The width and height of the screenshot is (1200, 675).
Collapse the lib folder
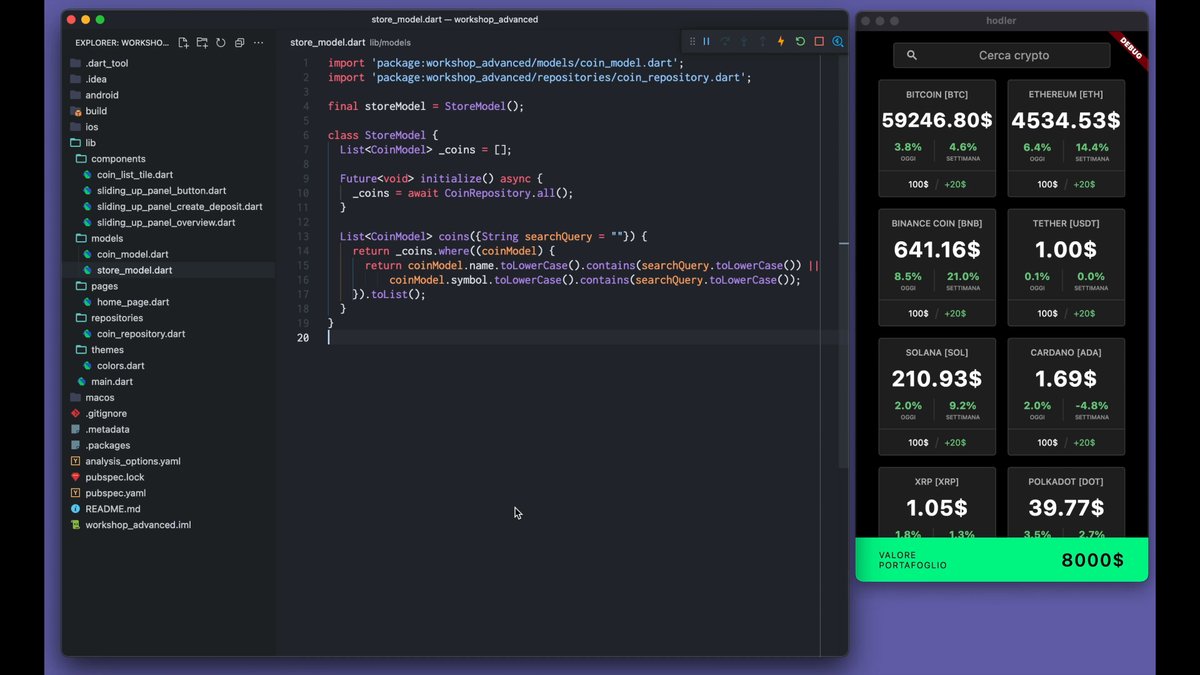coord(90,143)
